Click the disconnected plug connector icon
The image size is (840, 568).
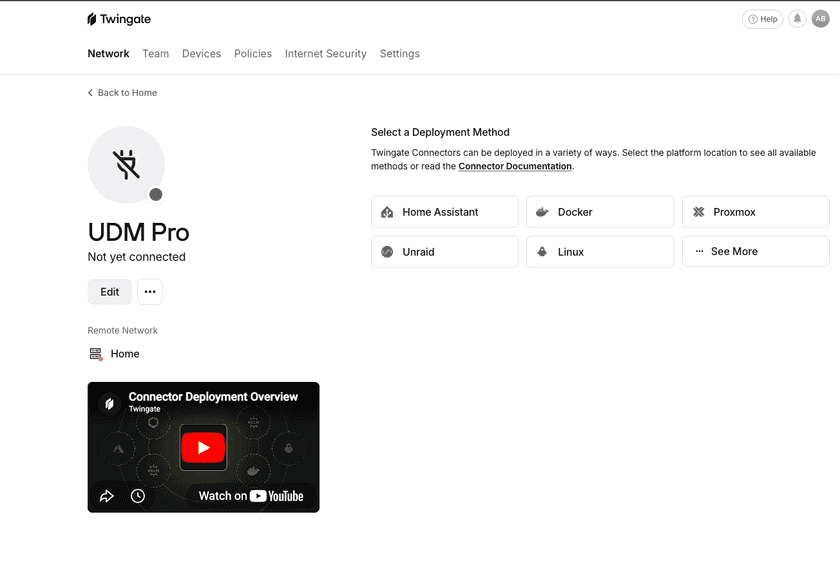126,165
